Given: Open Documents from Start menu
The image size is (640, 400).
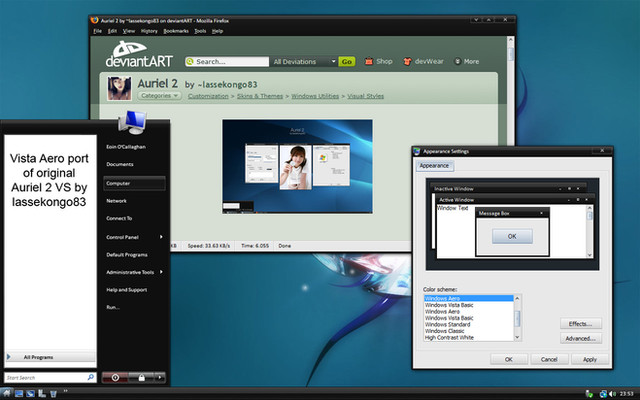Looking at the screenshot, I should (x=120, y=164).
